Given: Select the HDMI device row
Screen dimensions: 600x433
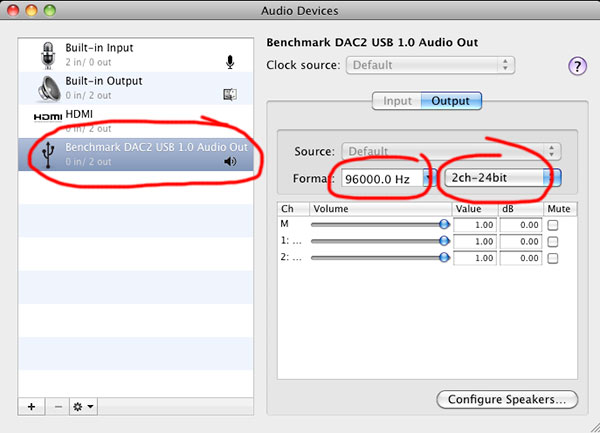Looking at the screenshot, I should click(136, 121).
